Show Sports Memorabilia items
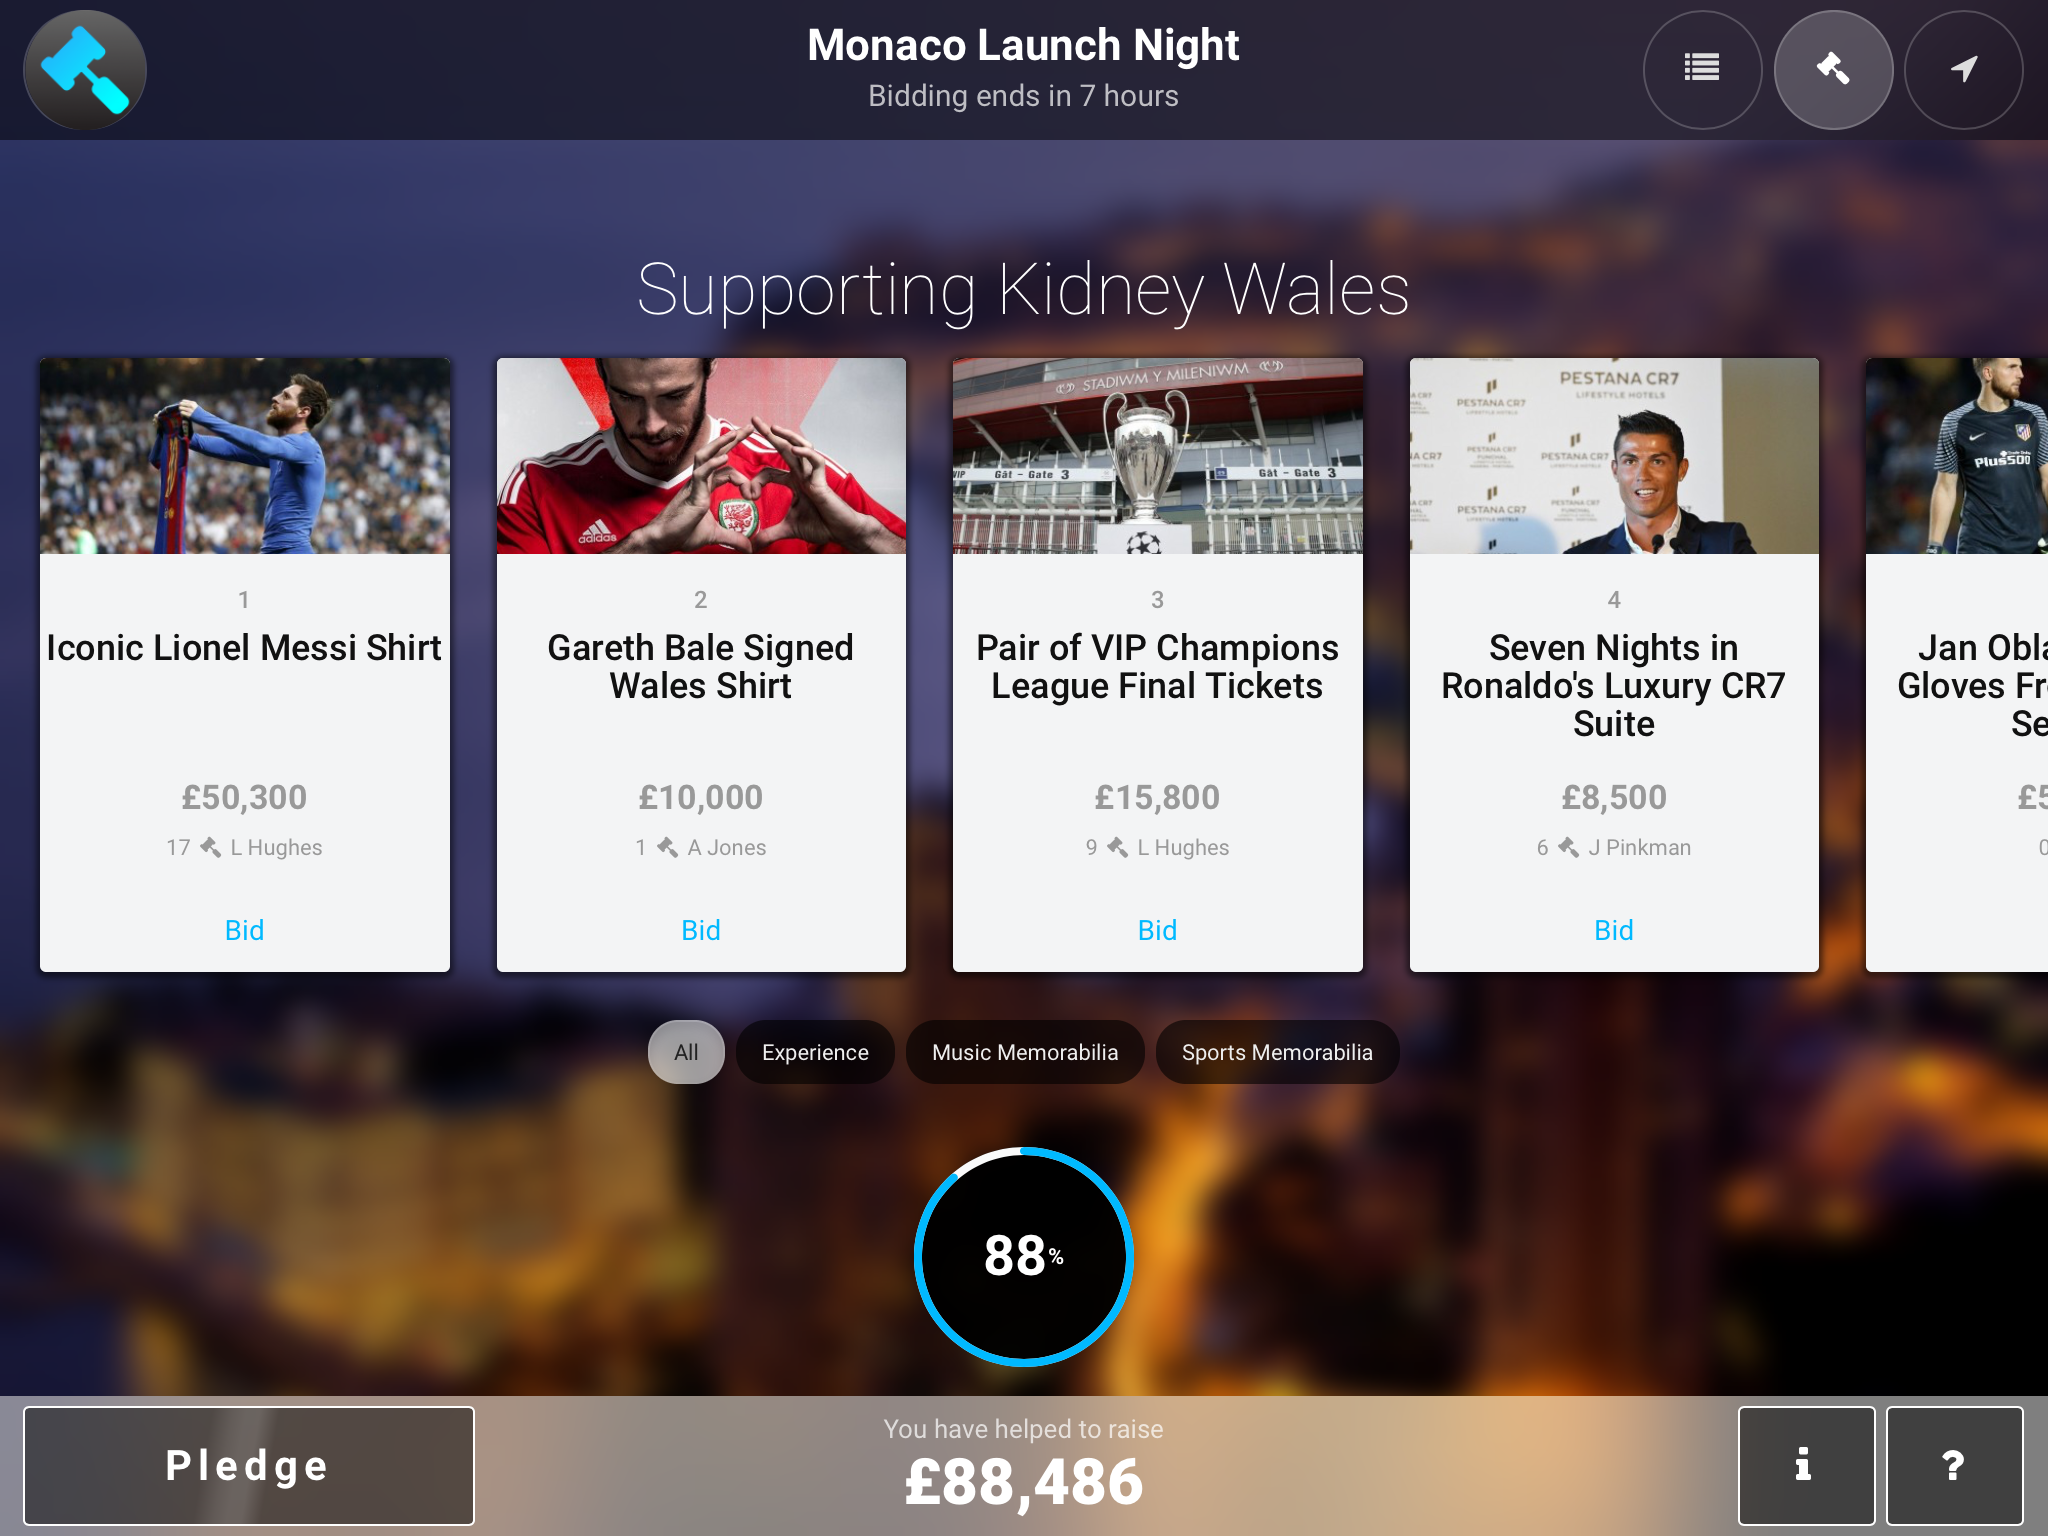The height and width of the screenshot is (1536, 2048). click(1277, 1052)
